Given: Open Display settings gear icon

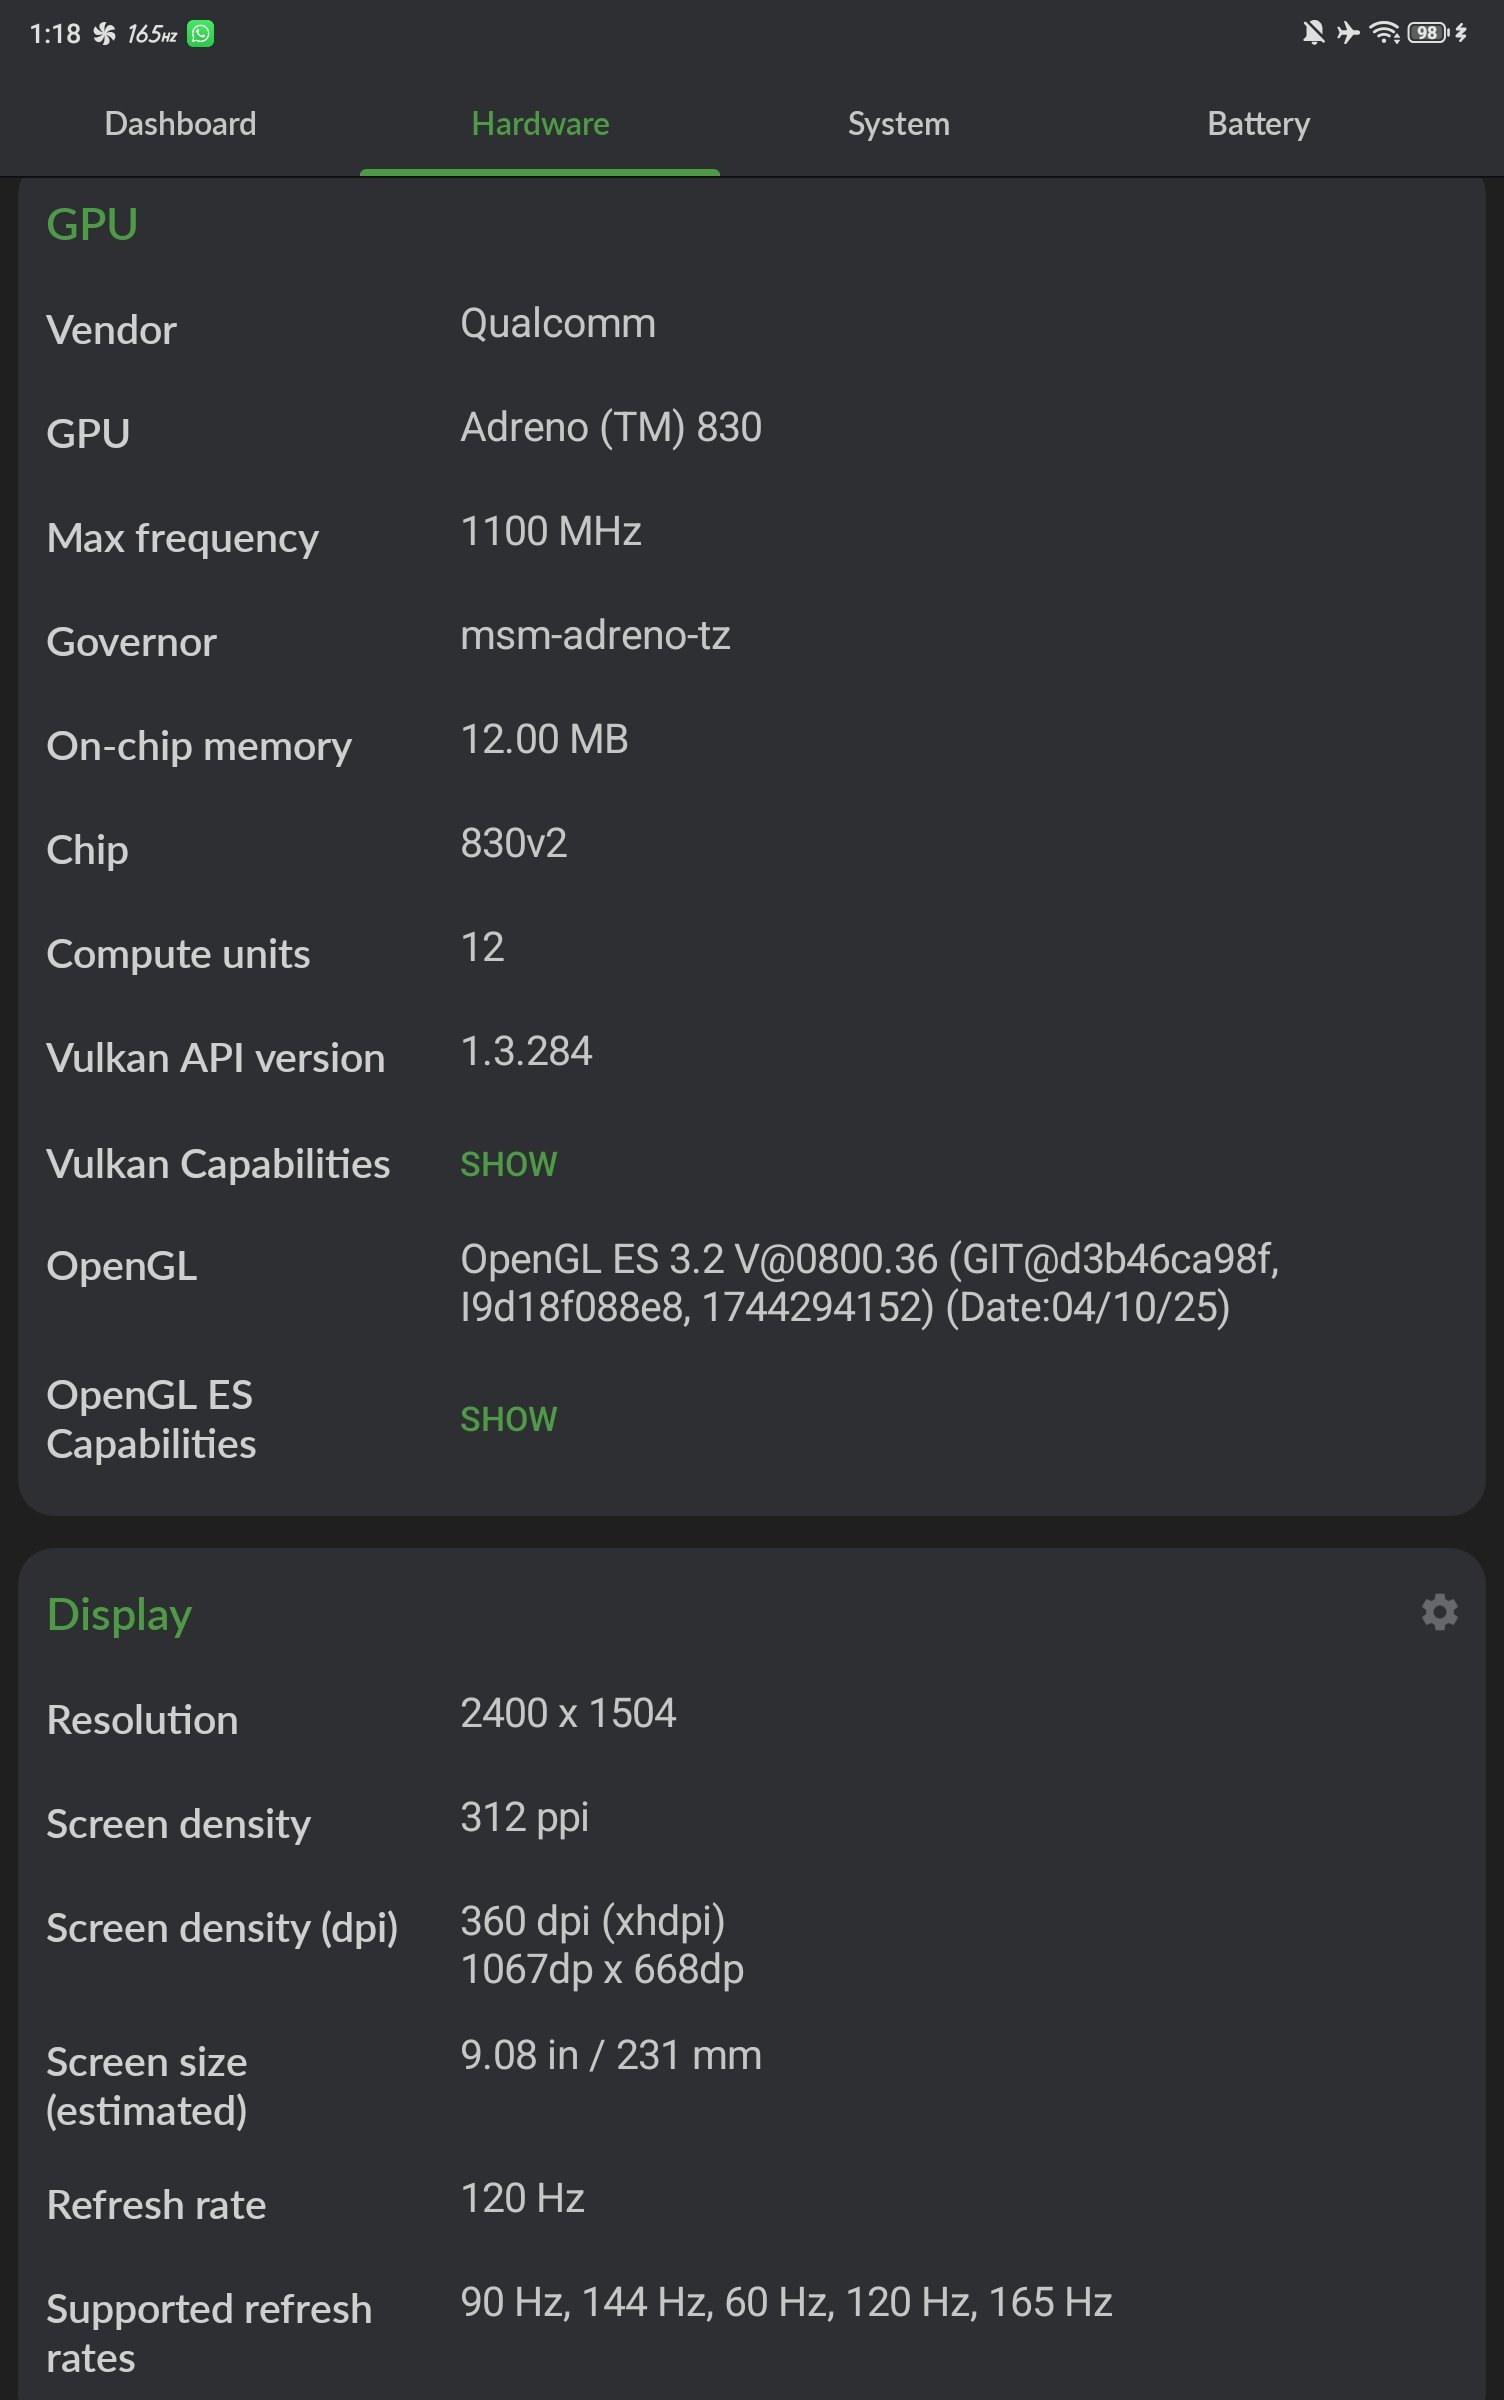Looking at the screenshot, I should click(1439, 1612).
